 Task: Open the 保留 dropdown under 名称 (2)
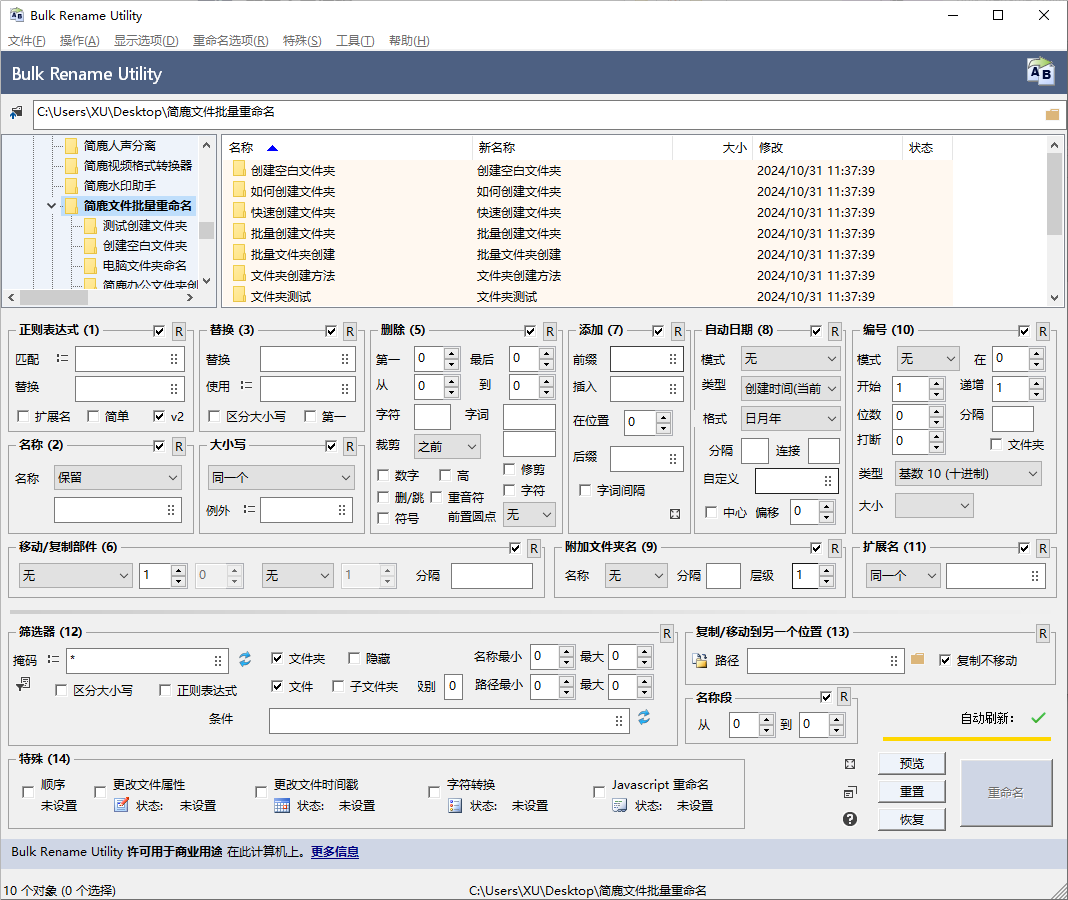[x=117, y=479]
